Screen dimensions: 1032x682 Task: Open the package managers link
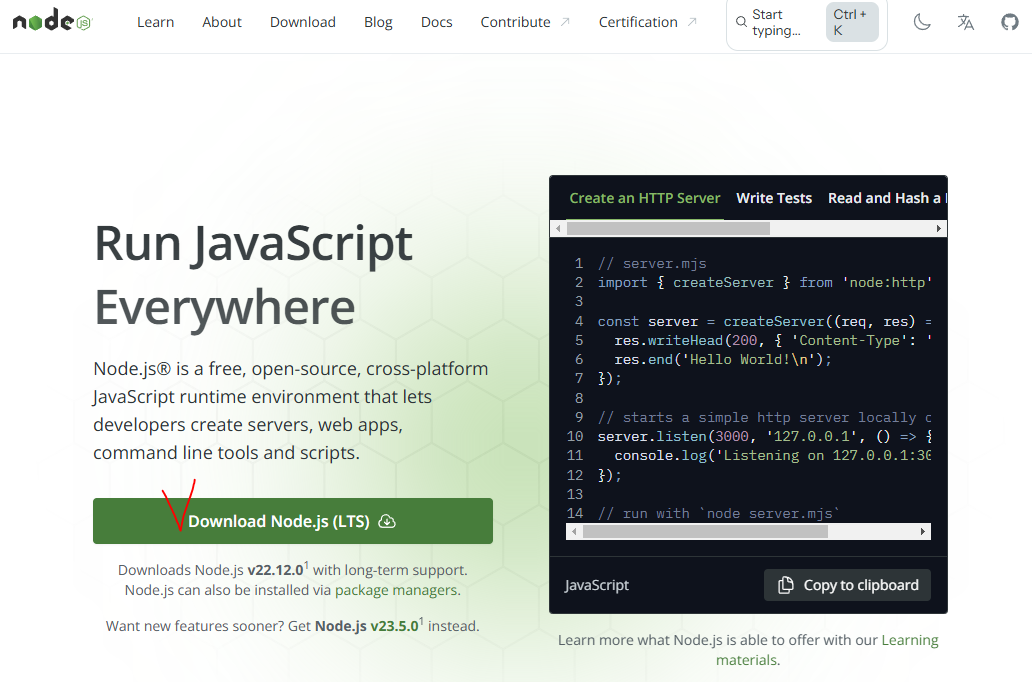396,590
